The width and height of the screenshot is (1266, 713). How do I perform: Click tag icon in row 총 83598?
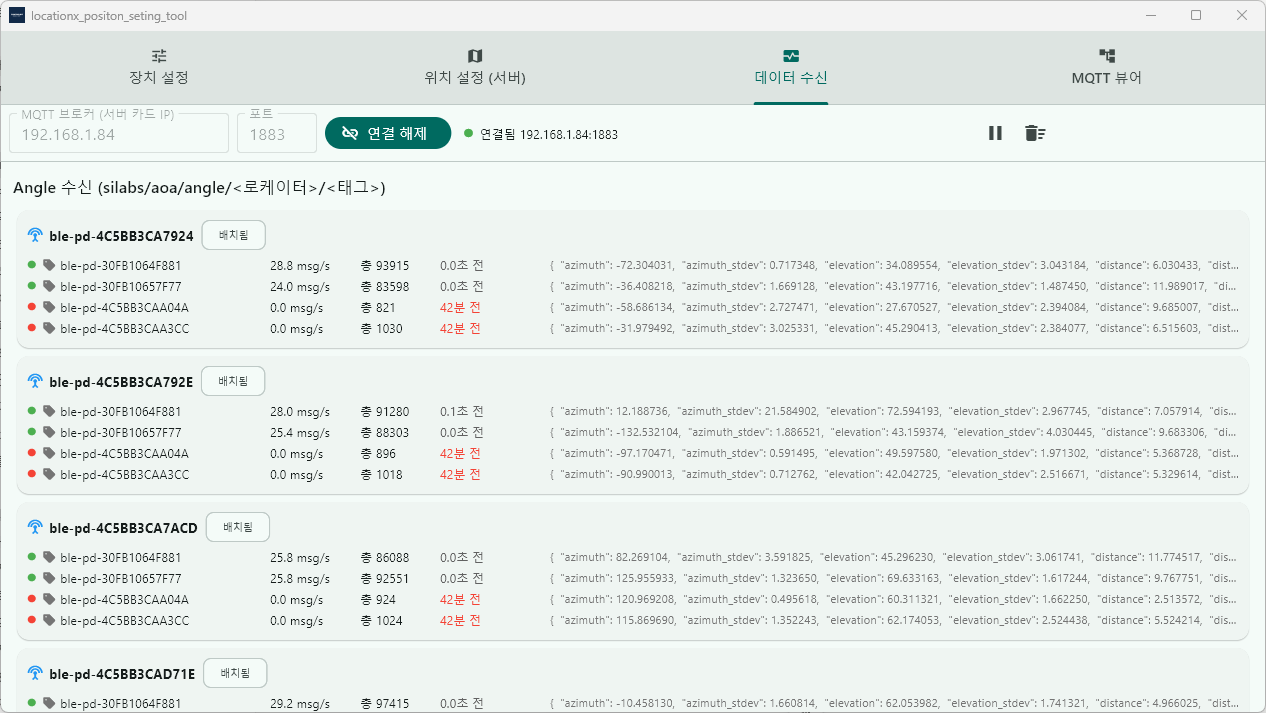point(49,287)
